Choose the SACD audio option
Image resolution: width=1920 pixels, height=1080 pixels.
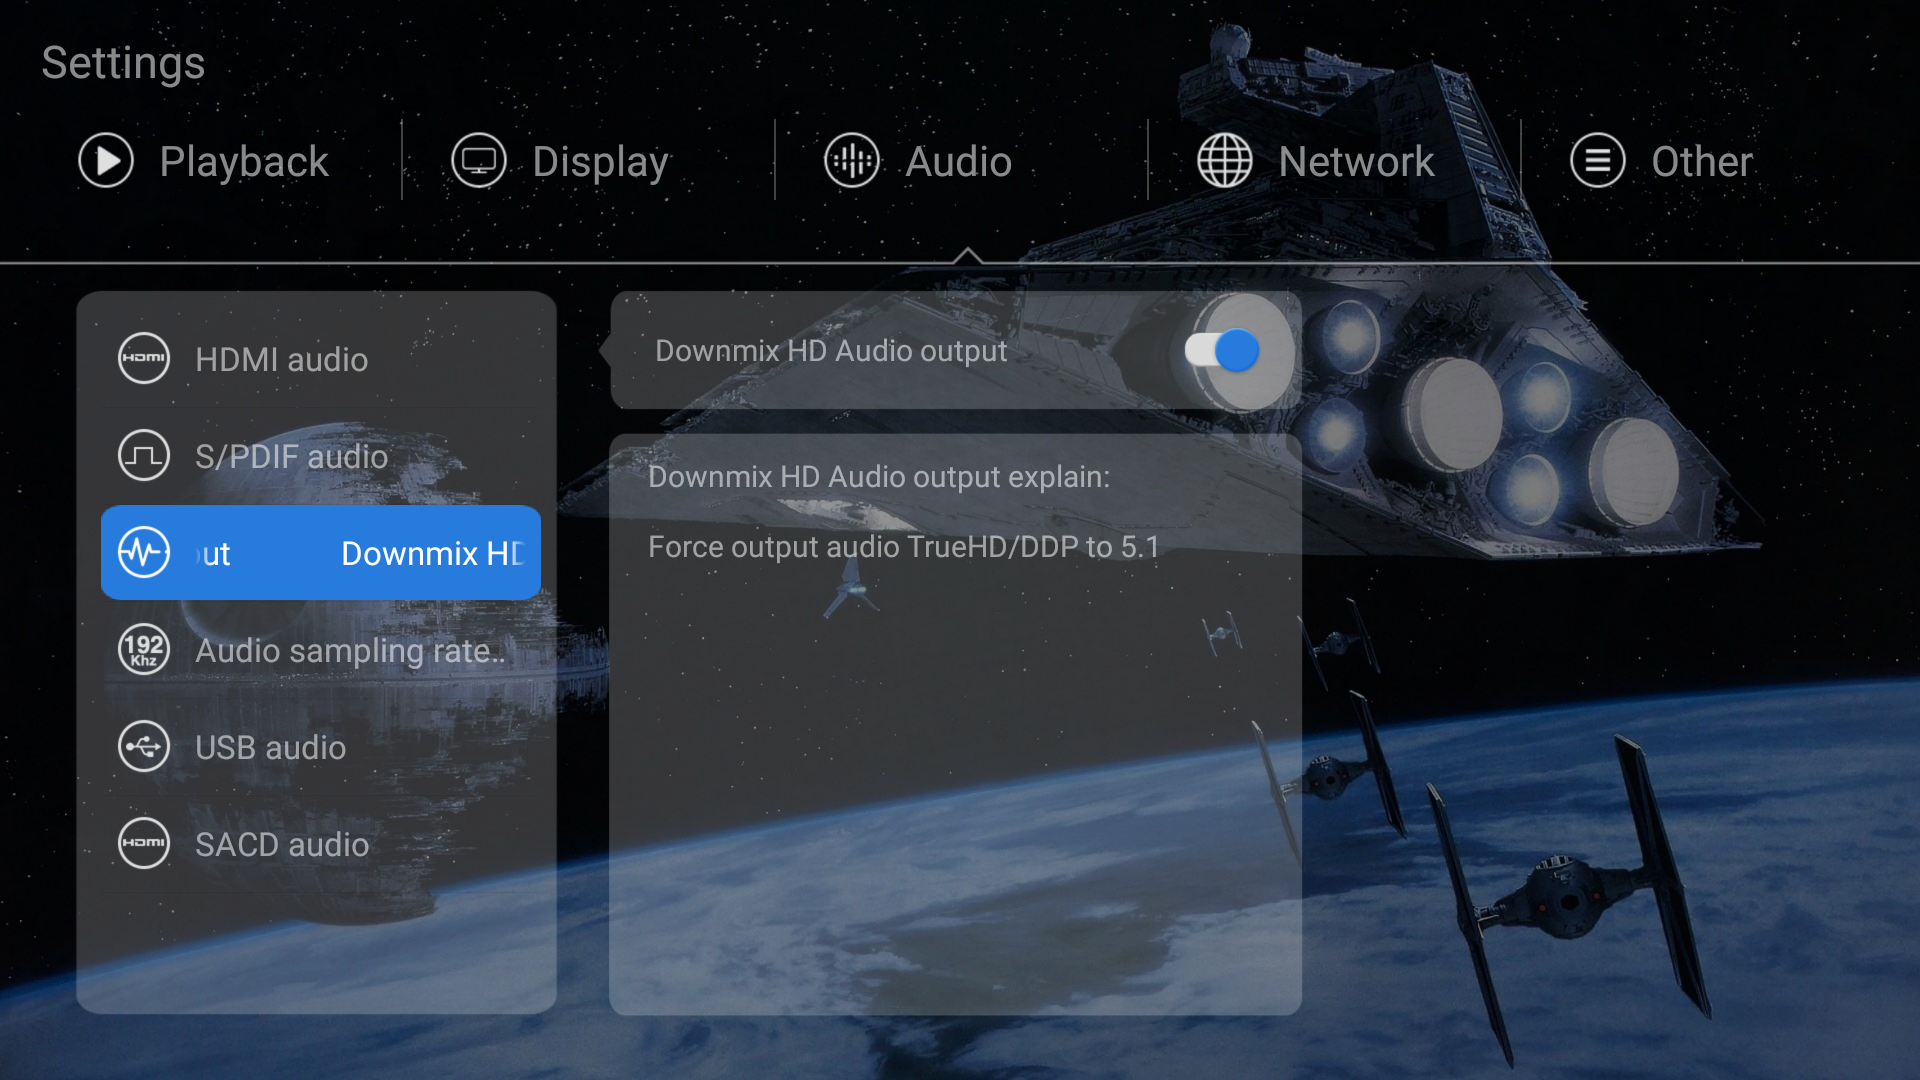coord(321,844)
